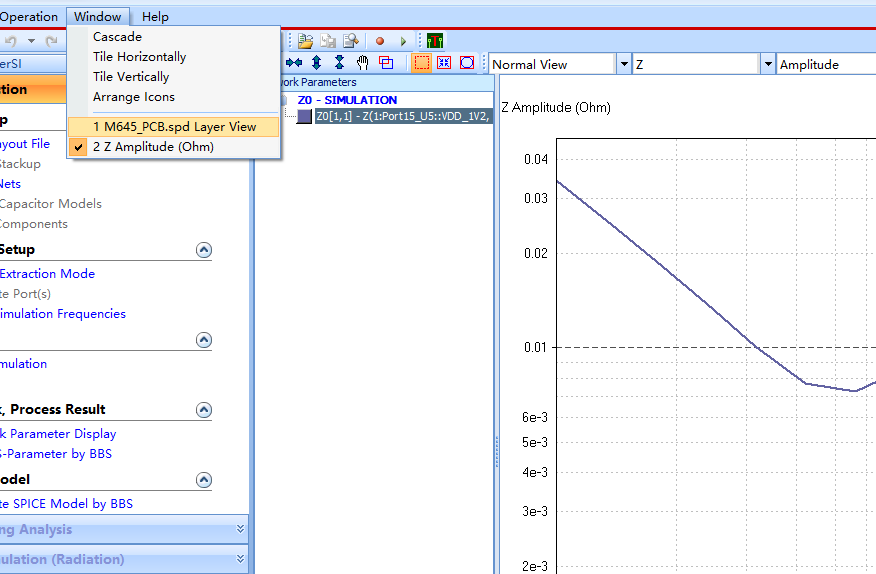This screenshot has width=876, height=574.
Task: Click the grayed Stackup item
Action: coord(20,164)
